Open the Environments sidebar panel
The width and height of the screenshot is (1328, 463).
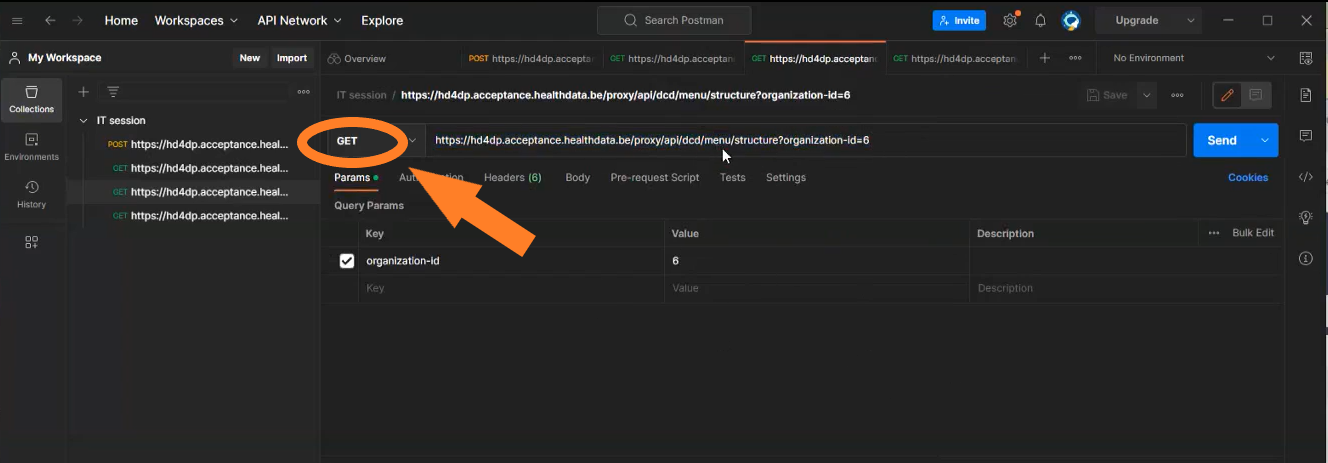31,147
